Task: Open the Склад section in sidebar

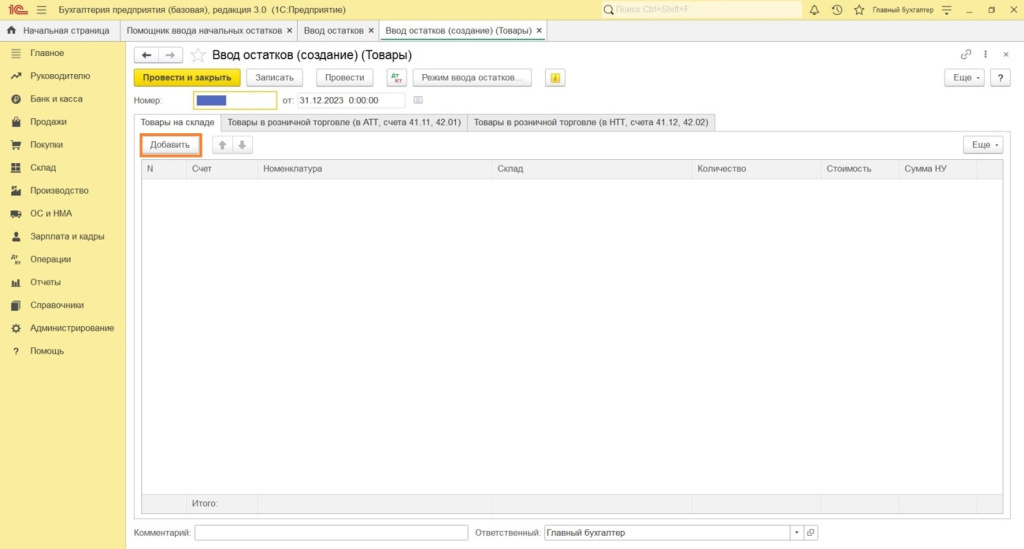Action: [43, 168]
